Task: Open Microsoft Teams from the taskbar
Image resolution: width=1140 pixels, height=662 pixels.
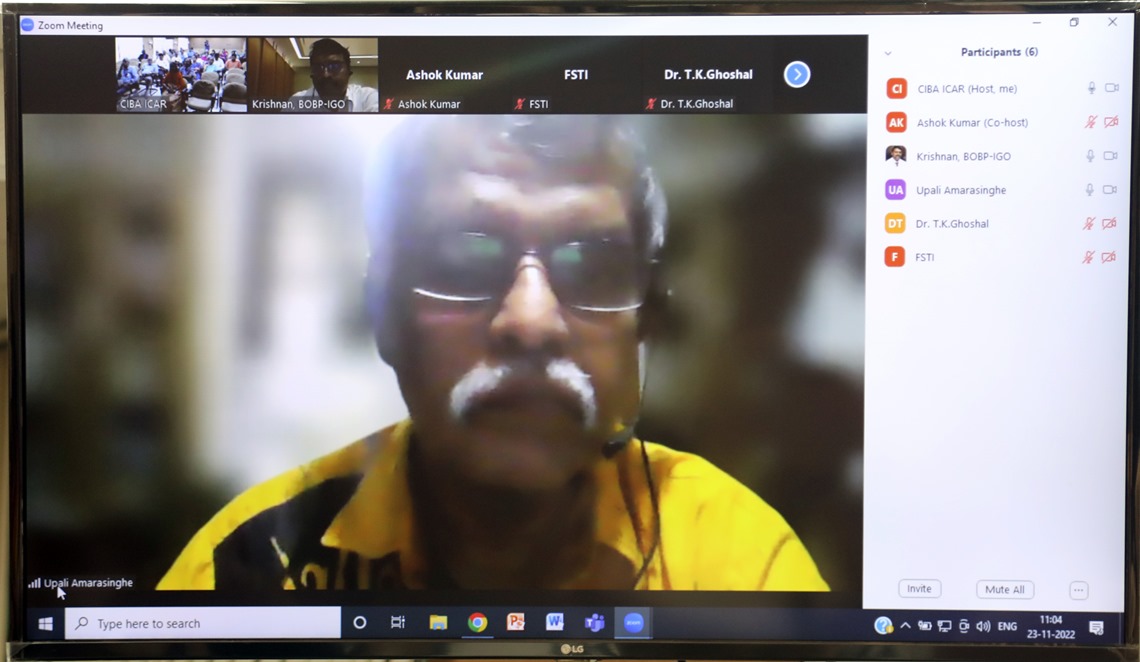Action: (595, 623)
